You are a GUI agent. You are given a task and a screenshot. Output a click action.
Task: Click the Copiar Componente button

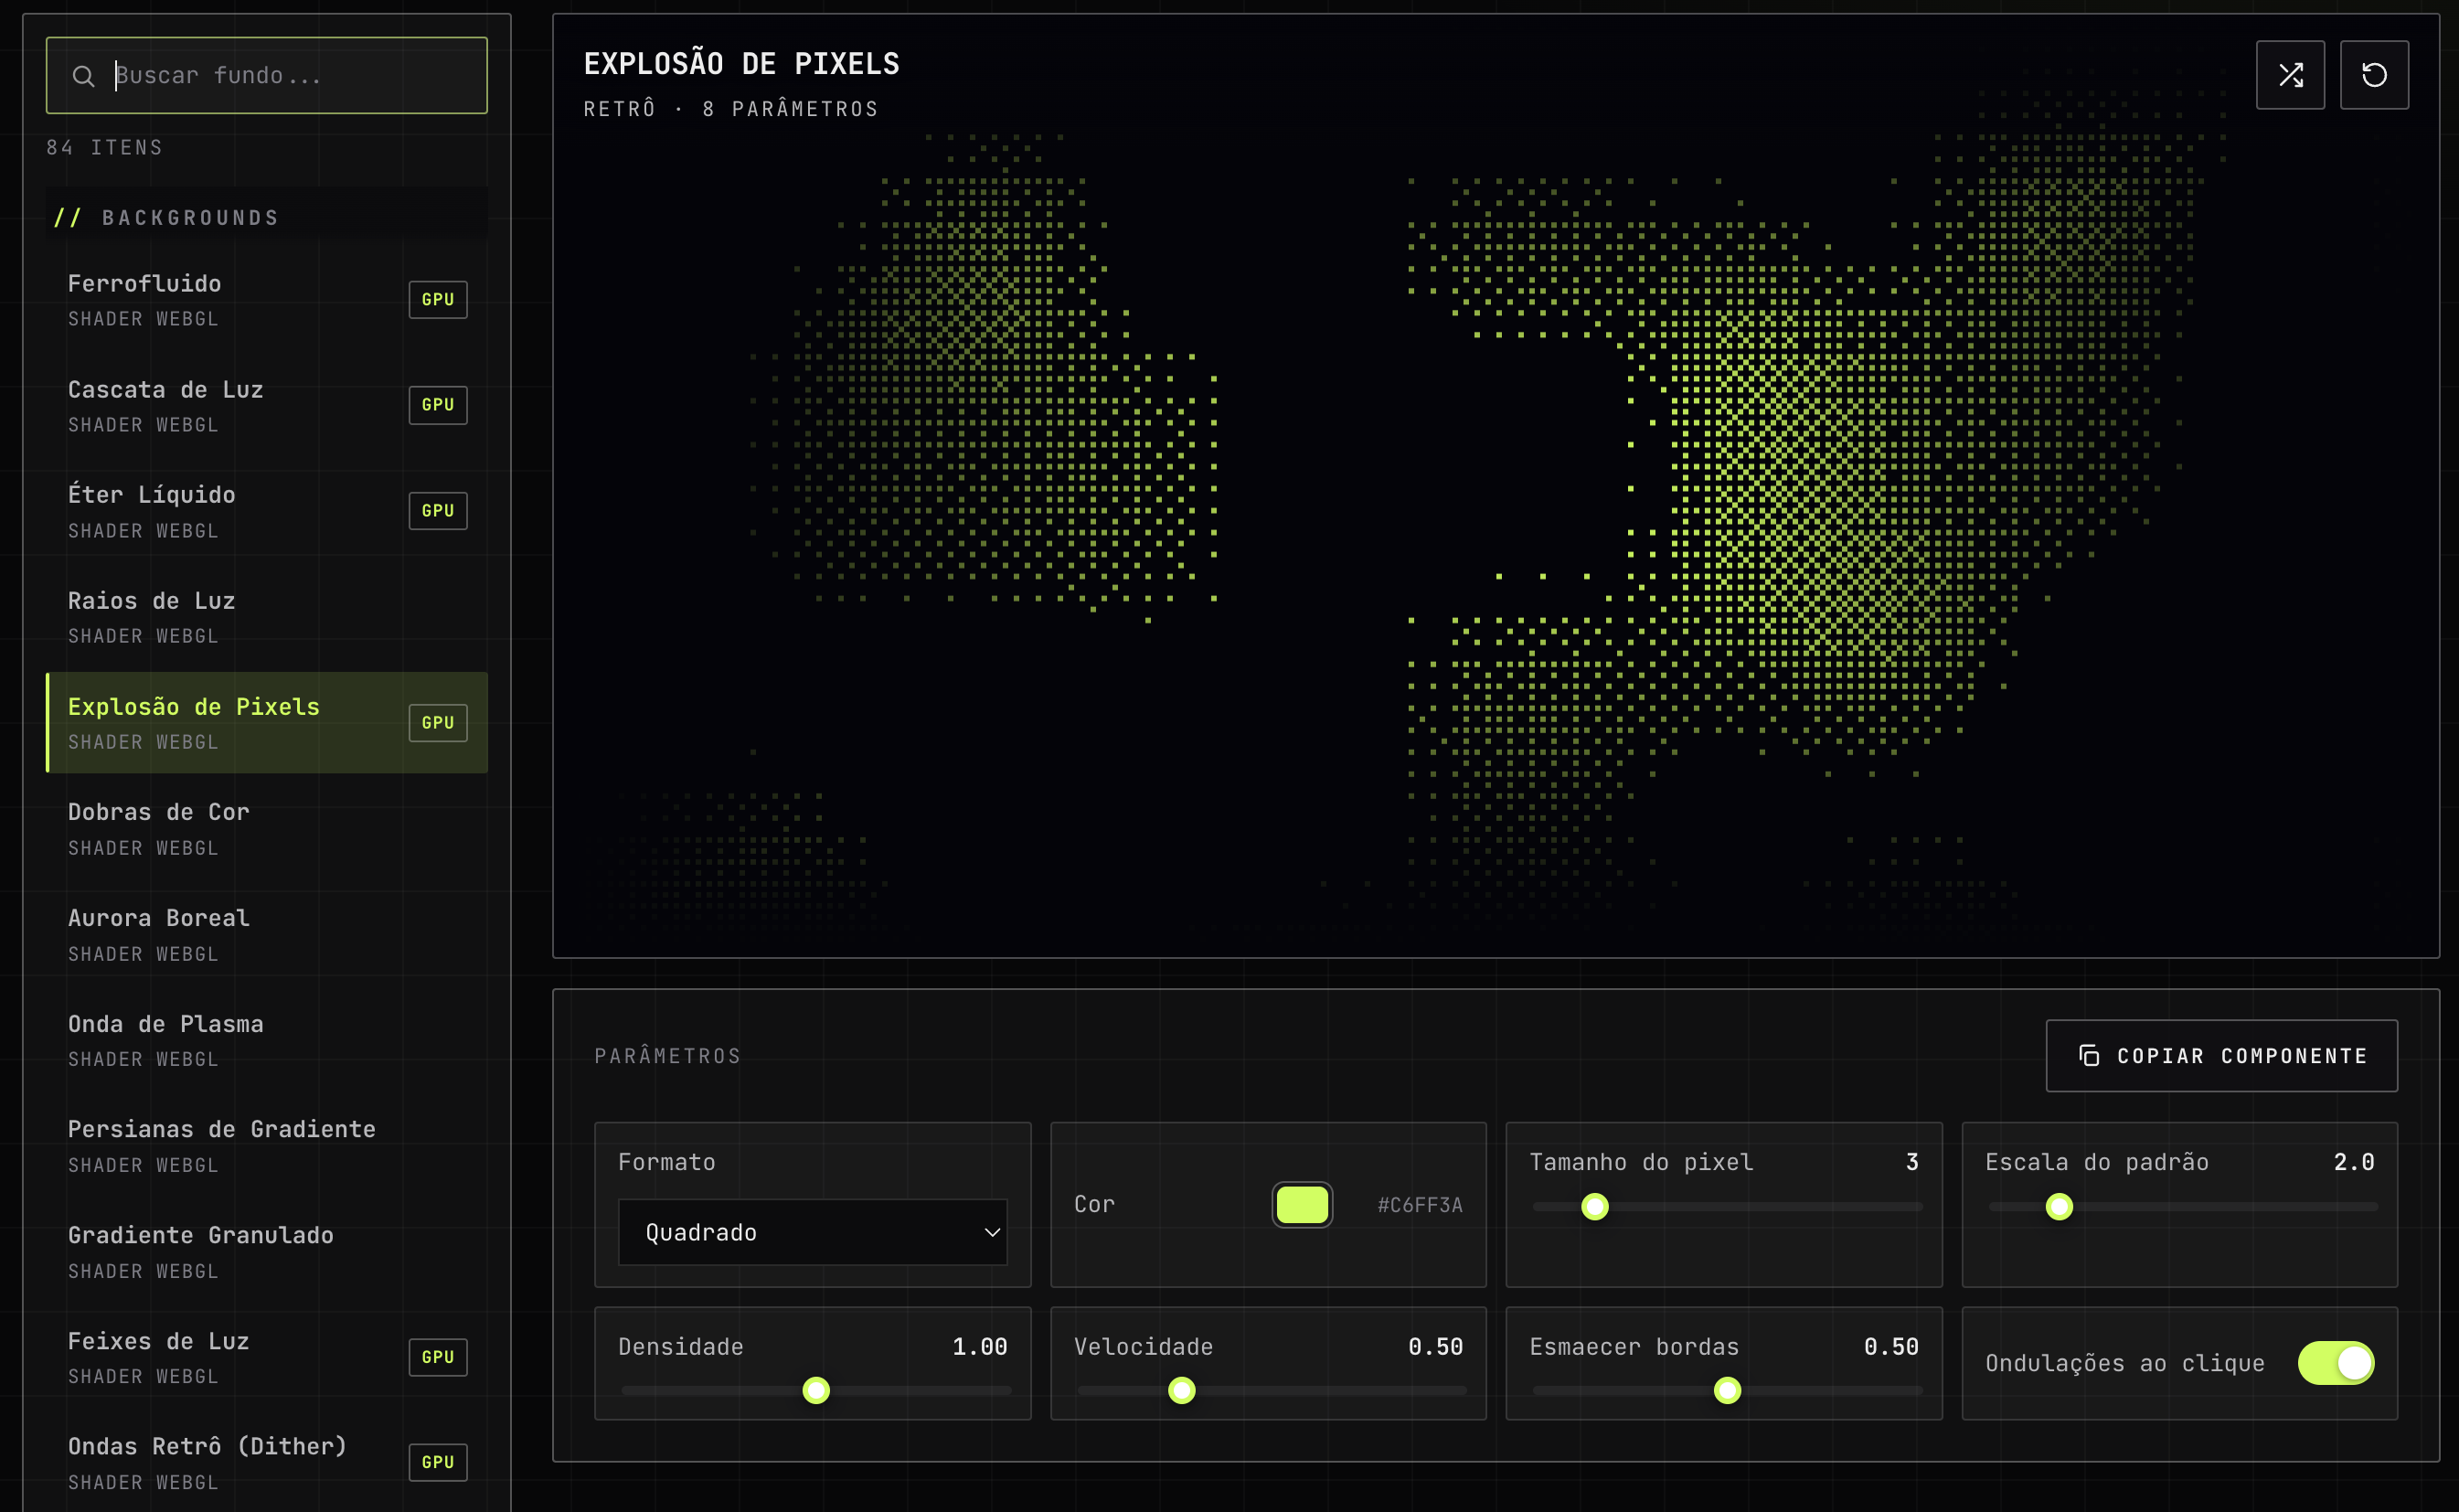pyautogui.click(x=2221, y=1056)
